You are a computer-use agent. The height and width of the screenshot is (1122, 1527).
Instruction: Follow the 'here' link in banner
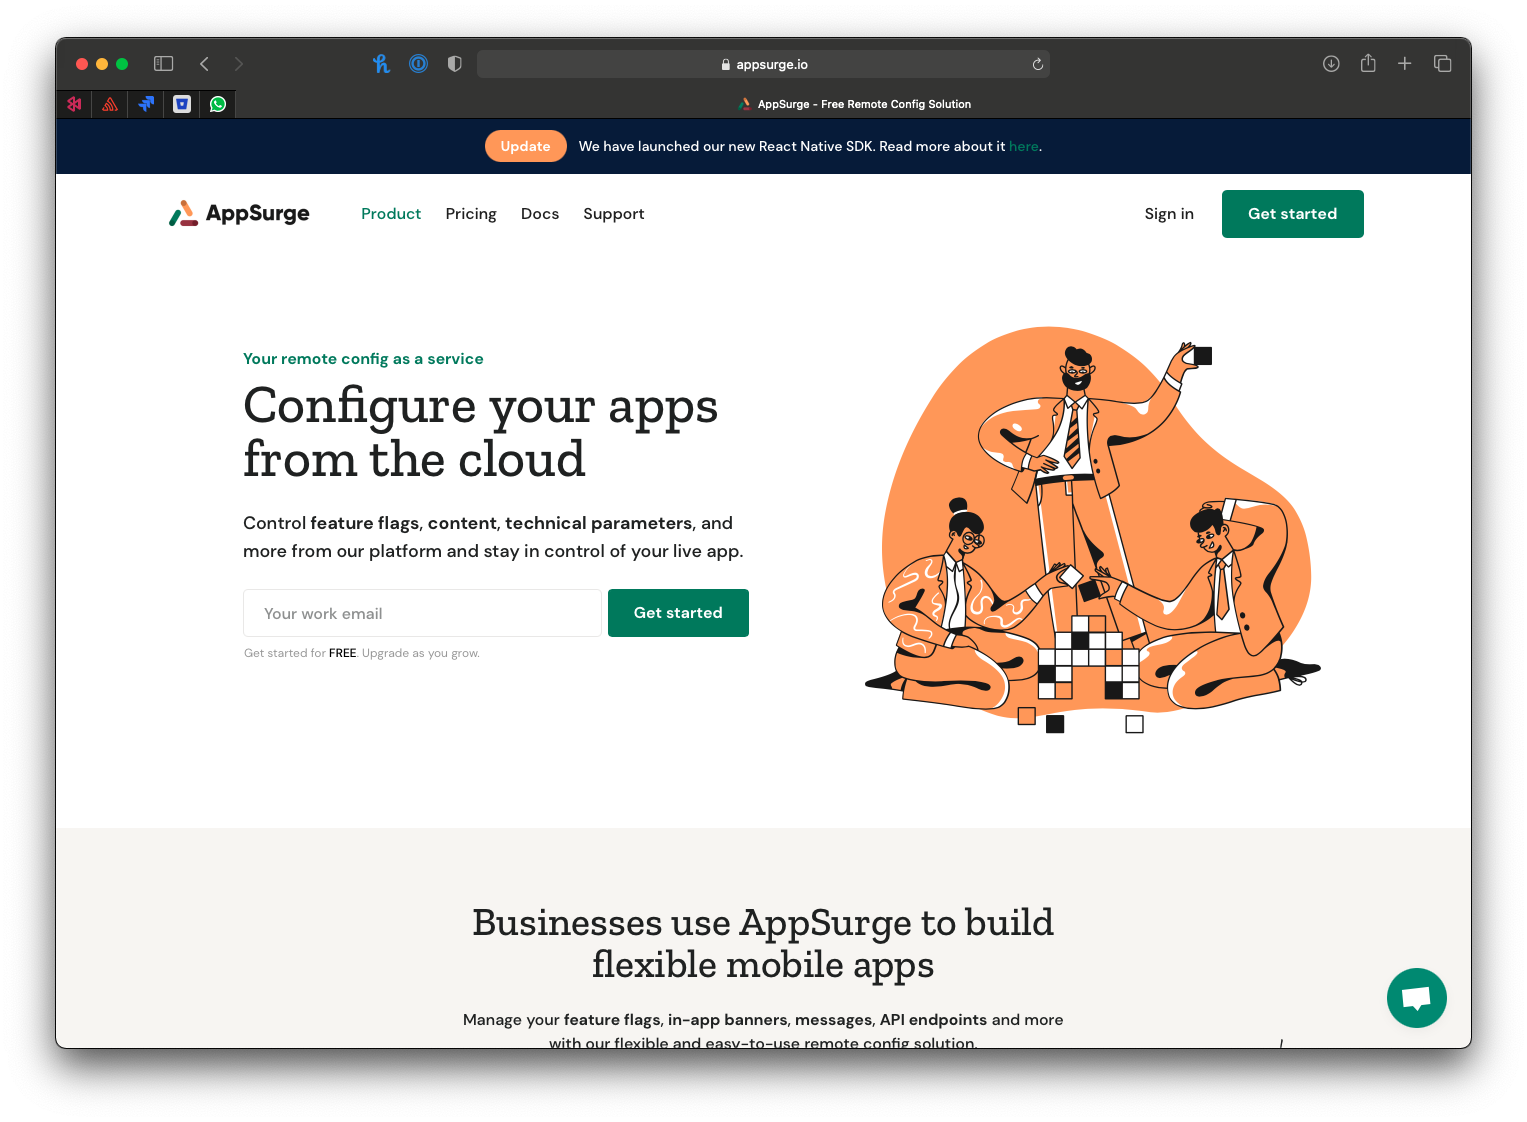pyautogui.click(x=1023, y=146)
